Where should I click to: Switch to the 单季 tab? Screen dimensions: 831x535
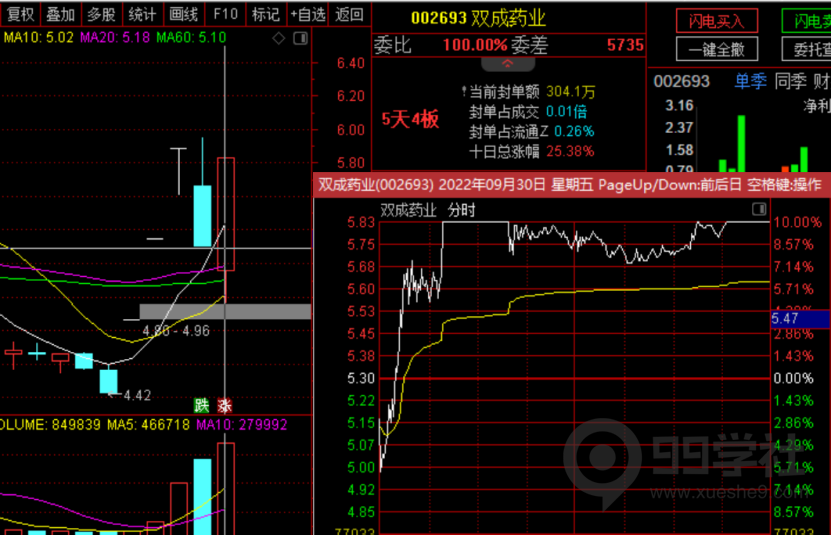coord(750,81)
